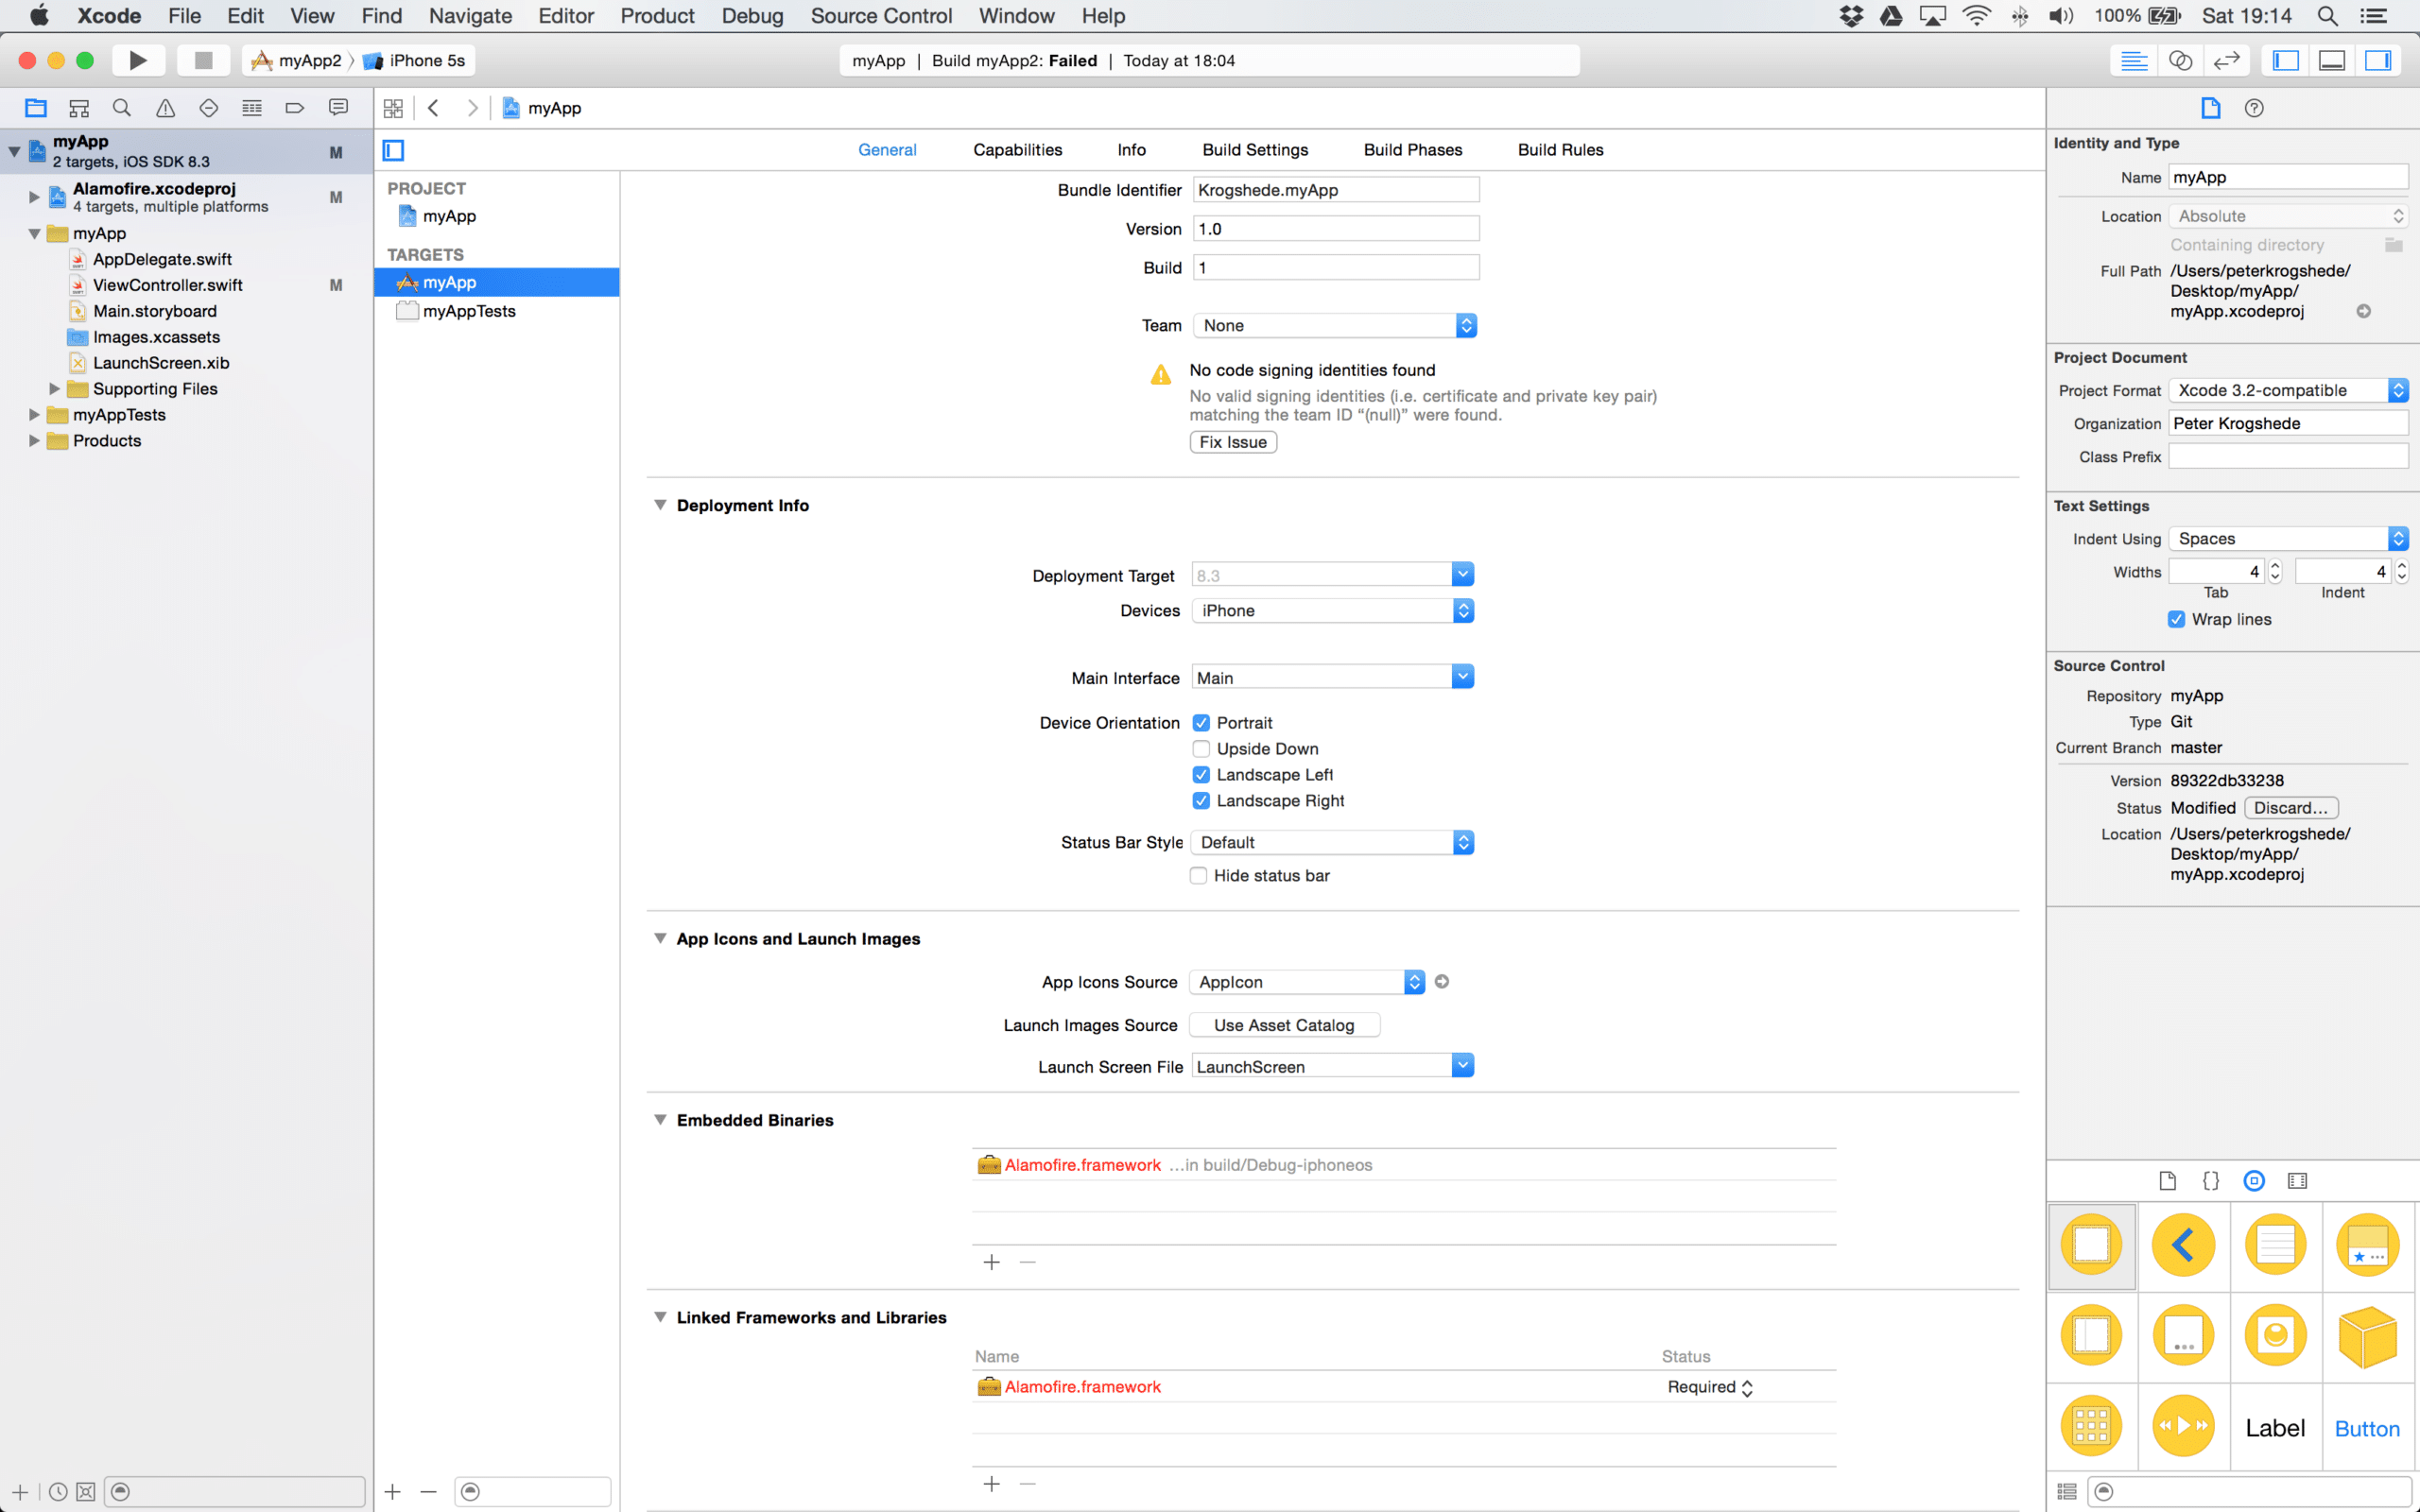
Task: Open the File Template library
Action: (x=2167, y=1181)
